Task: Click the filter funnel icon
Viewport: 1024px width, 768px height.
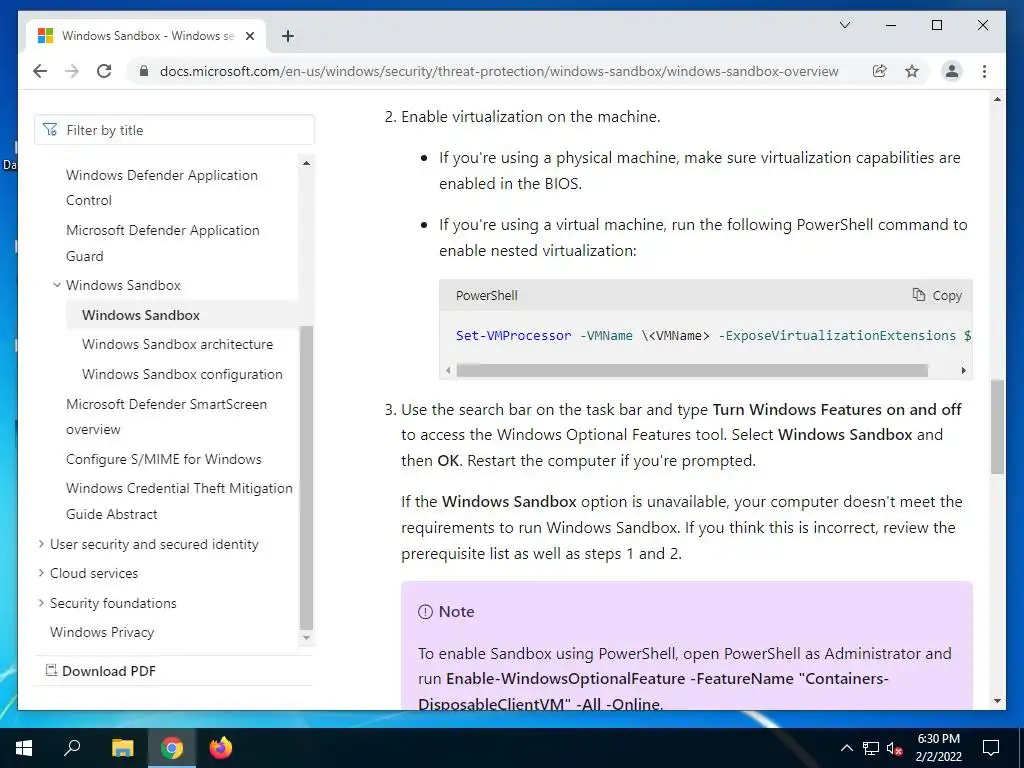Action: 50,130
